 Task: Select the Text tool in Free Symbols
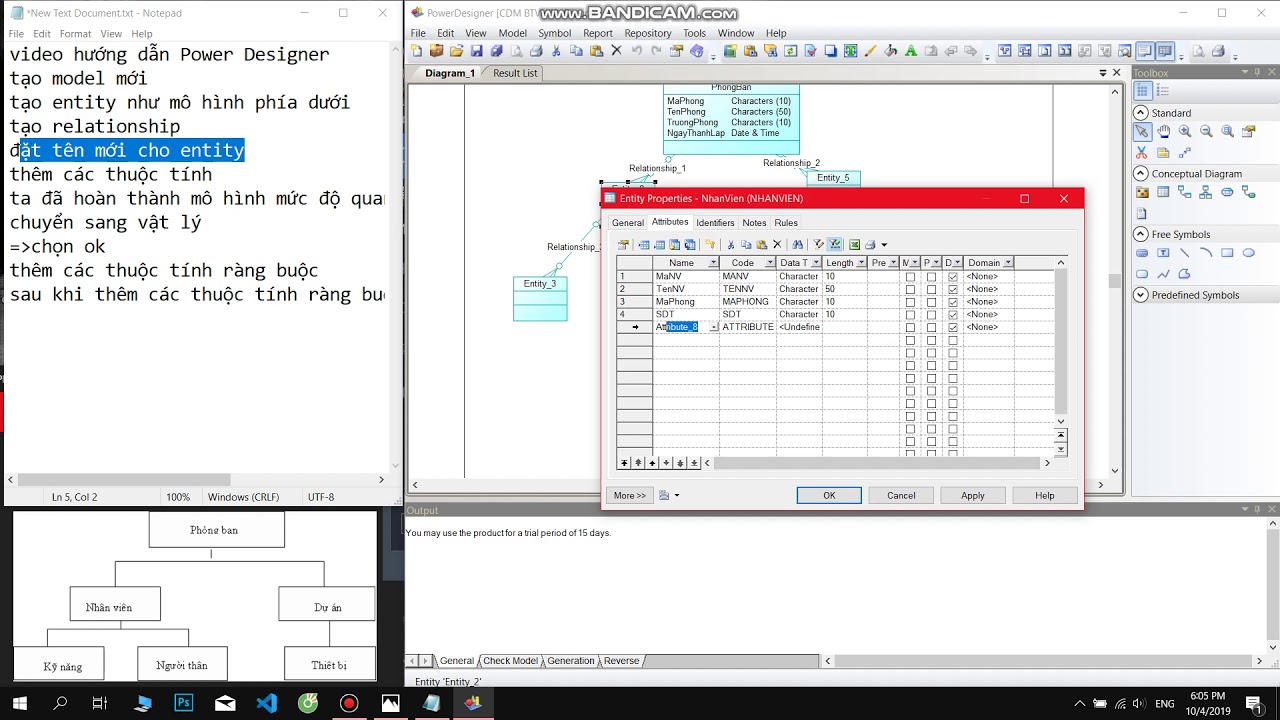1164,253
